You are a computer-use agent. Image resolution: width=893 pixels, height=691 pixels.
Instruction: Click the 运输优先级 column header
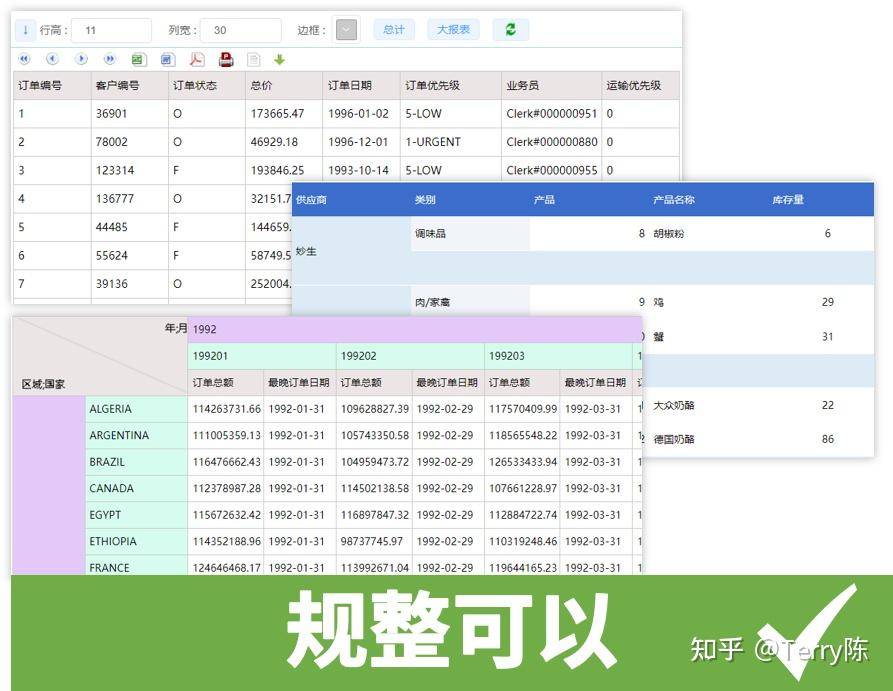click(641, 85)
